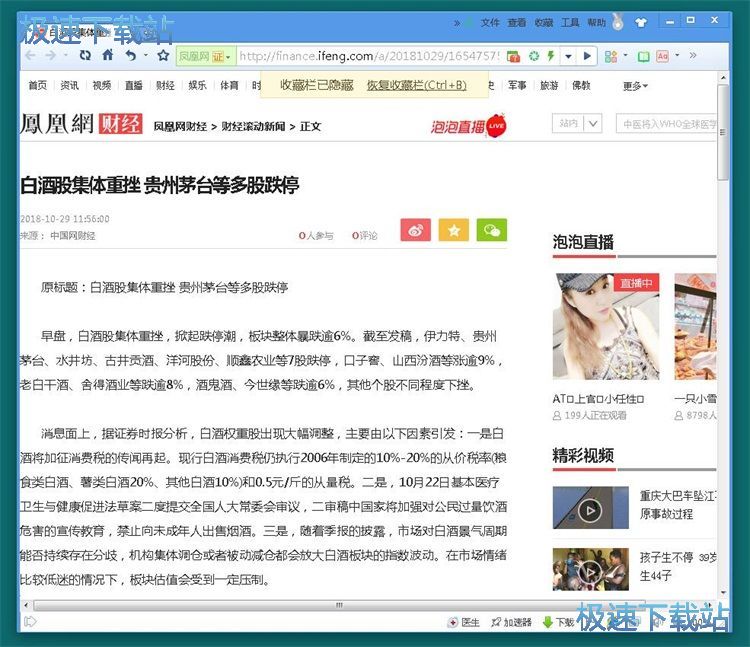Image resolution: width=750 pixels, height=647 pixels.
Task: Open the 工具 menu
Action: 570,22
